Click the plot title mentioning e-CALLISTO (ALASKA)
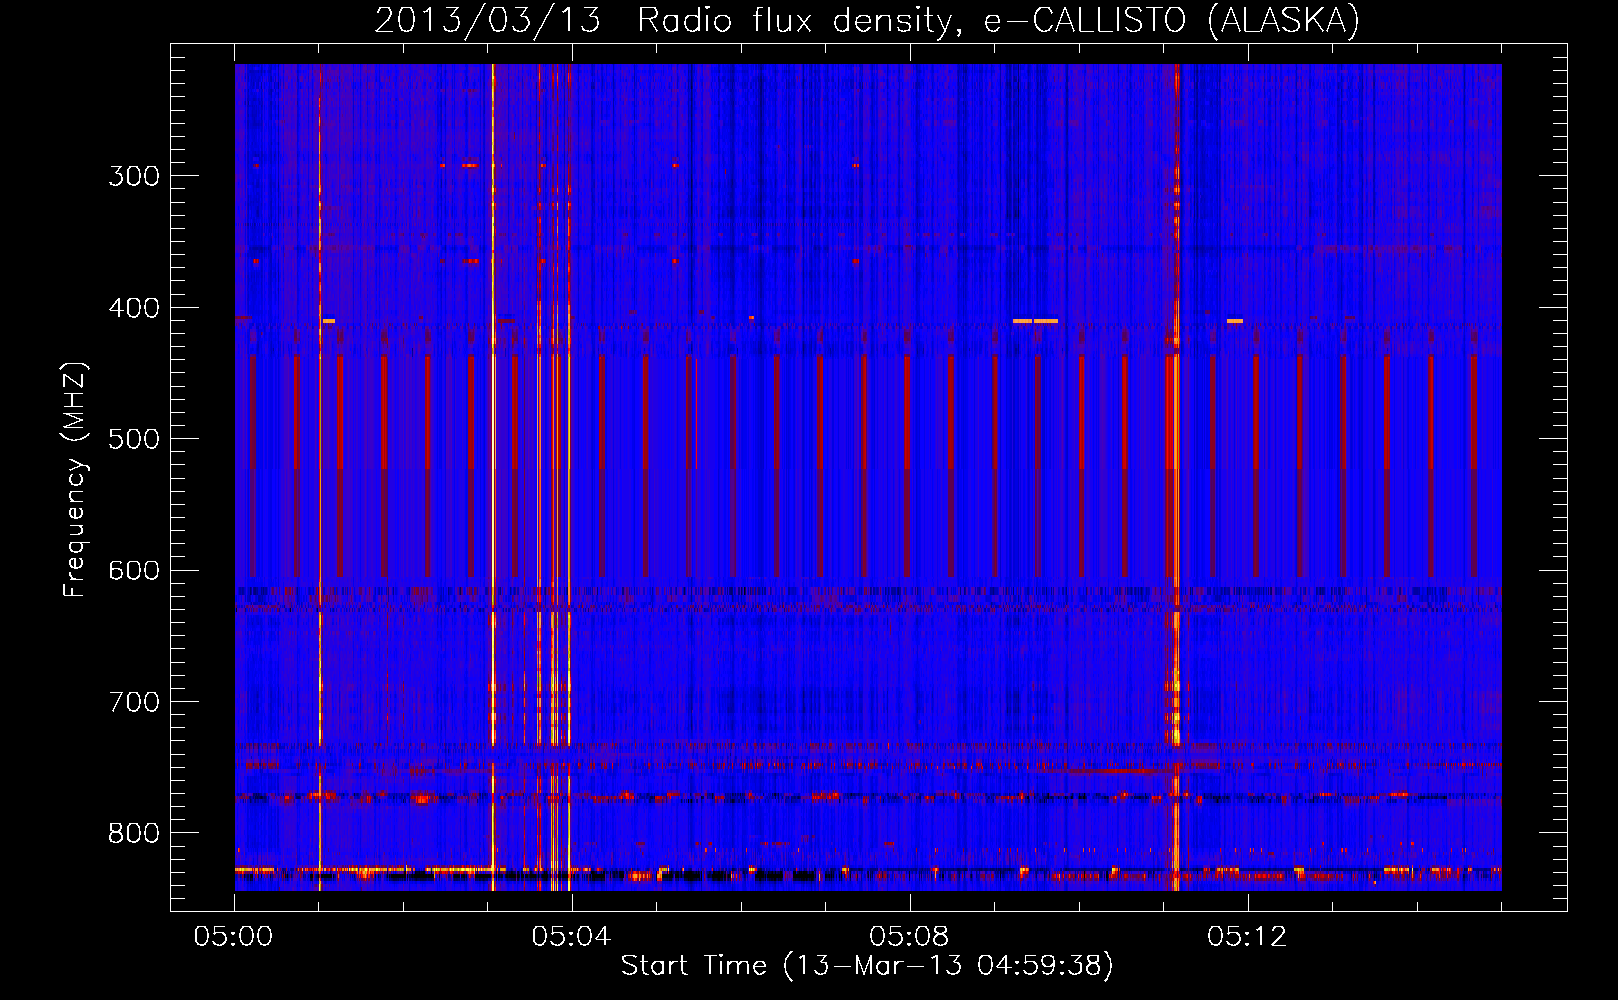The width and height of the screenshot is (1618, 1000). pyautogui.click(x=867, y=20)
